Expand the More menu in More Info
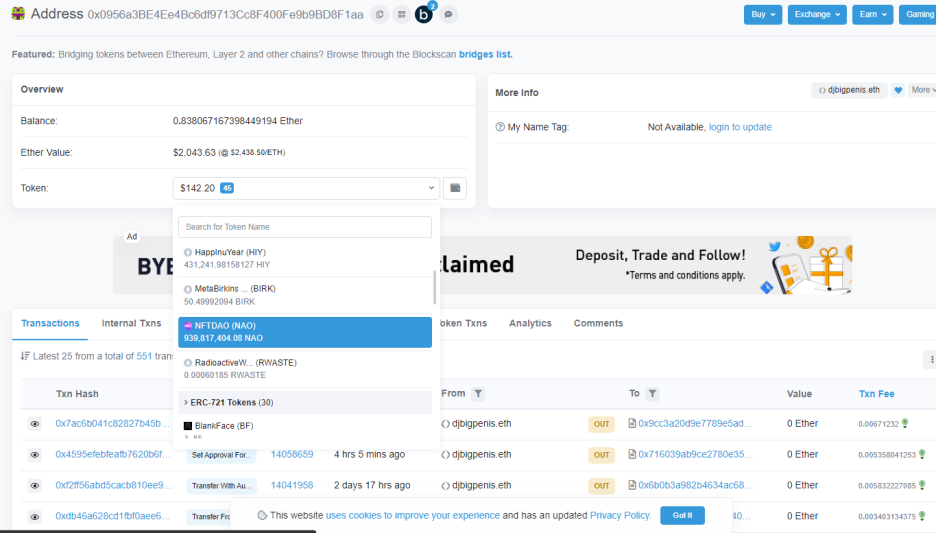936x533 pixels. point(923,90)
